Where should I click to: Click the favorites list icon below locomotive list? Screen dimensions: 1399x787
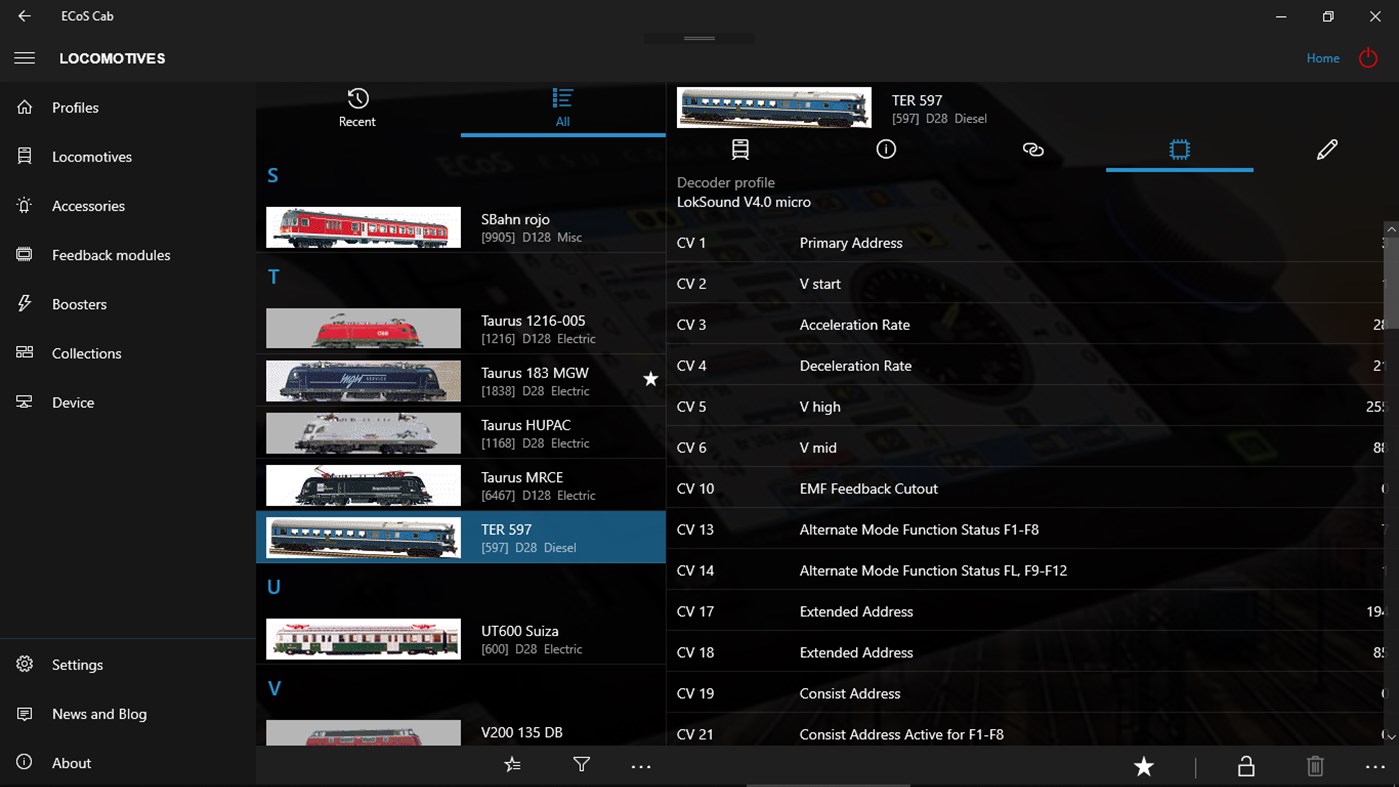coord(512,765)
